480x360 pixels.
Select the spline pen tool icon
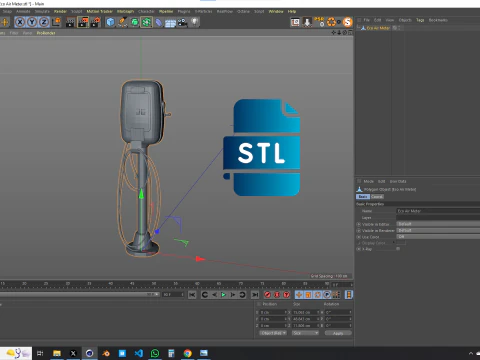[122, 22]
